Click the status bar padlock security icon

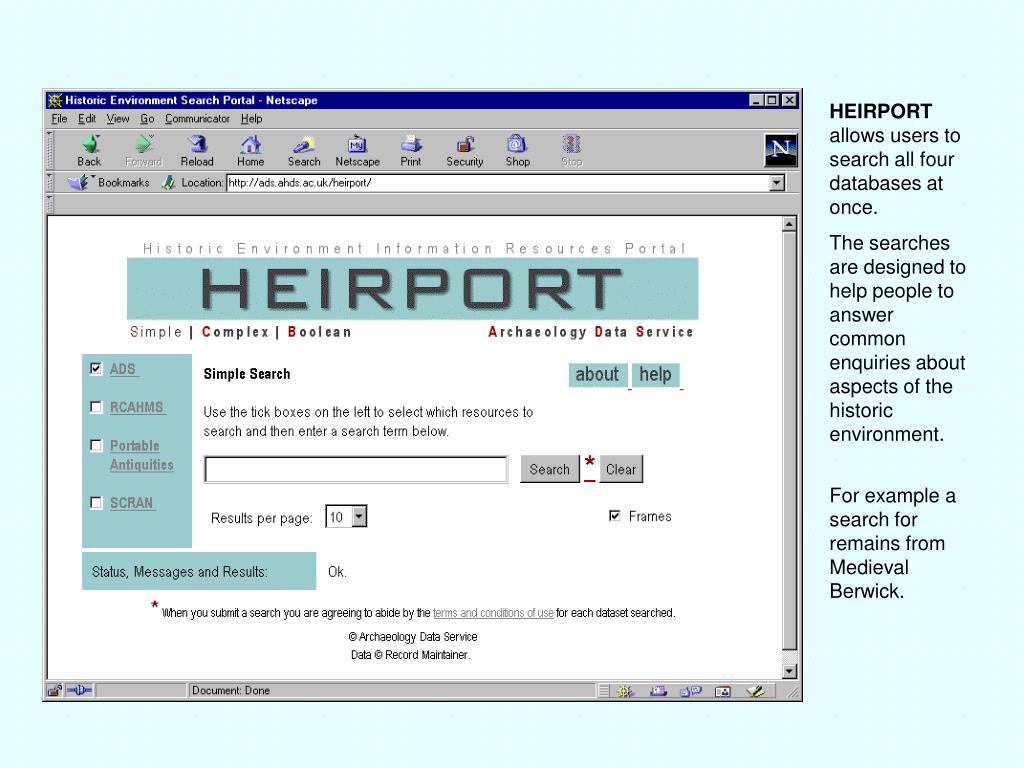coord(54,690)
